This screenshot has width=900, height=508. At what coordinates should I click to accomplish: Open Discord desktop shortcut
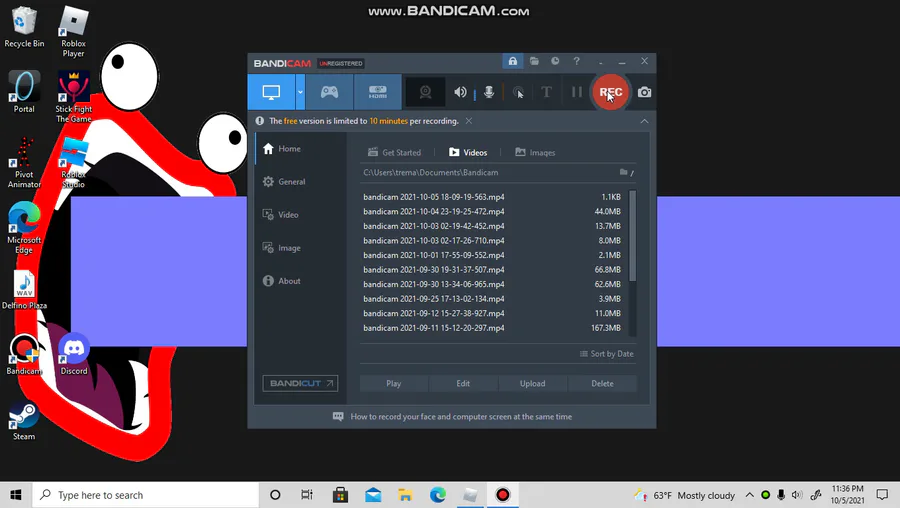click(74, 354)
